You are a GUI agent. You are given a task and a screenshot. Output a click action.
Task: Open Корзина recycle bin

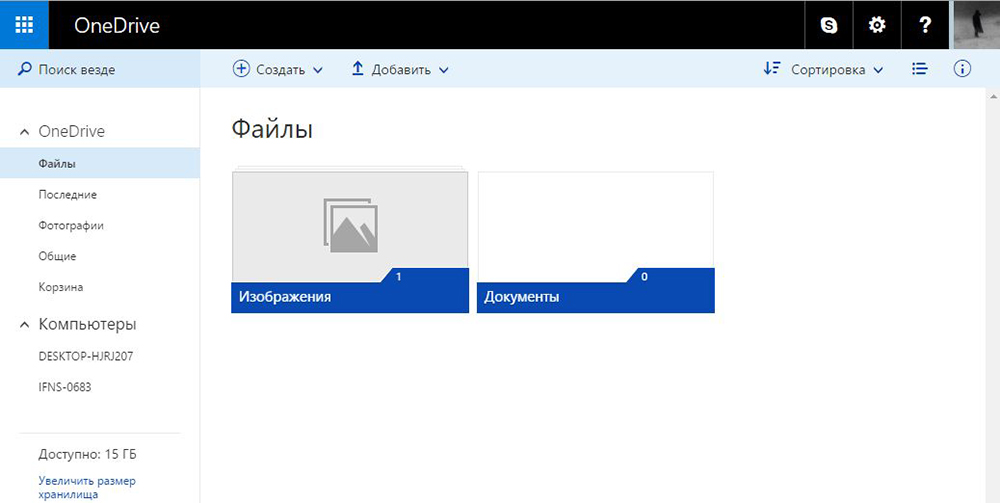[61, 288]
